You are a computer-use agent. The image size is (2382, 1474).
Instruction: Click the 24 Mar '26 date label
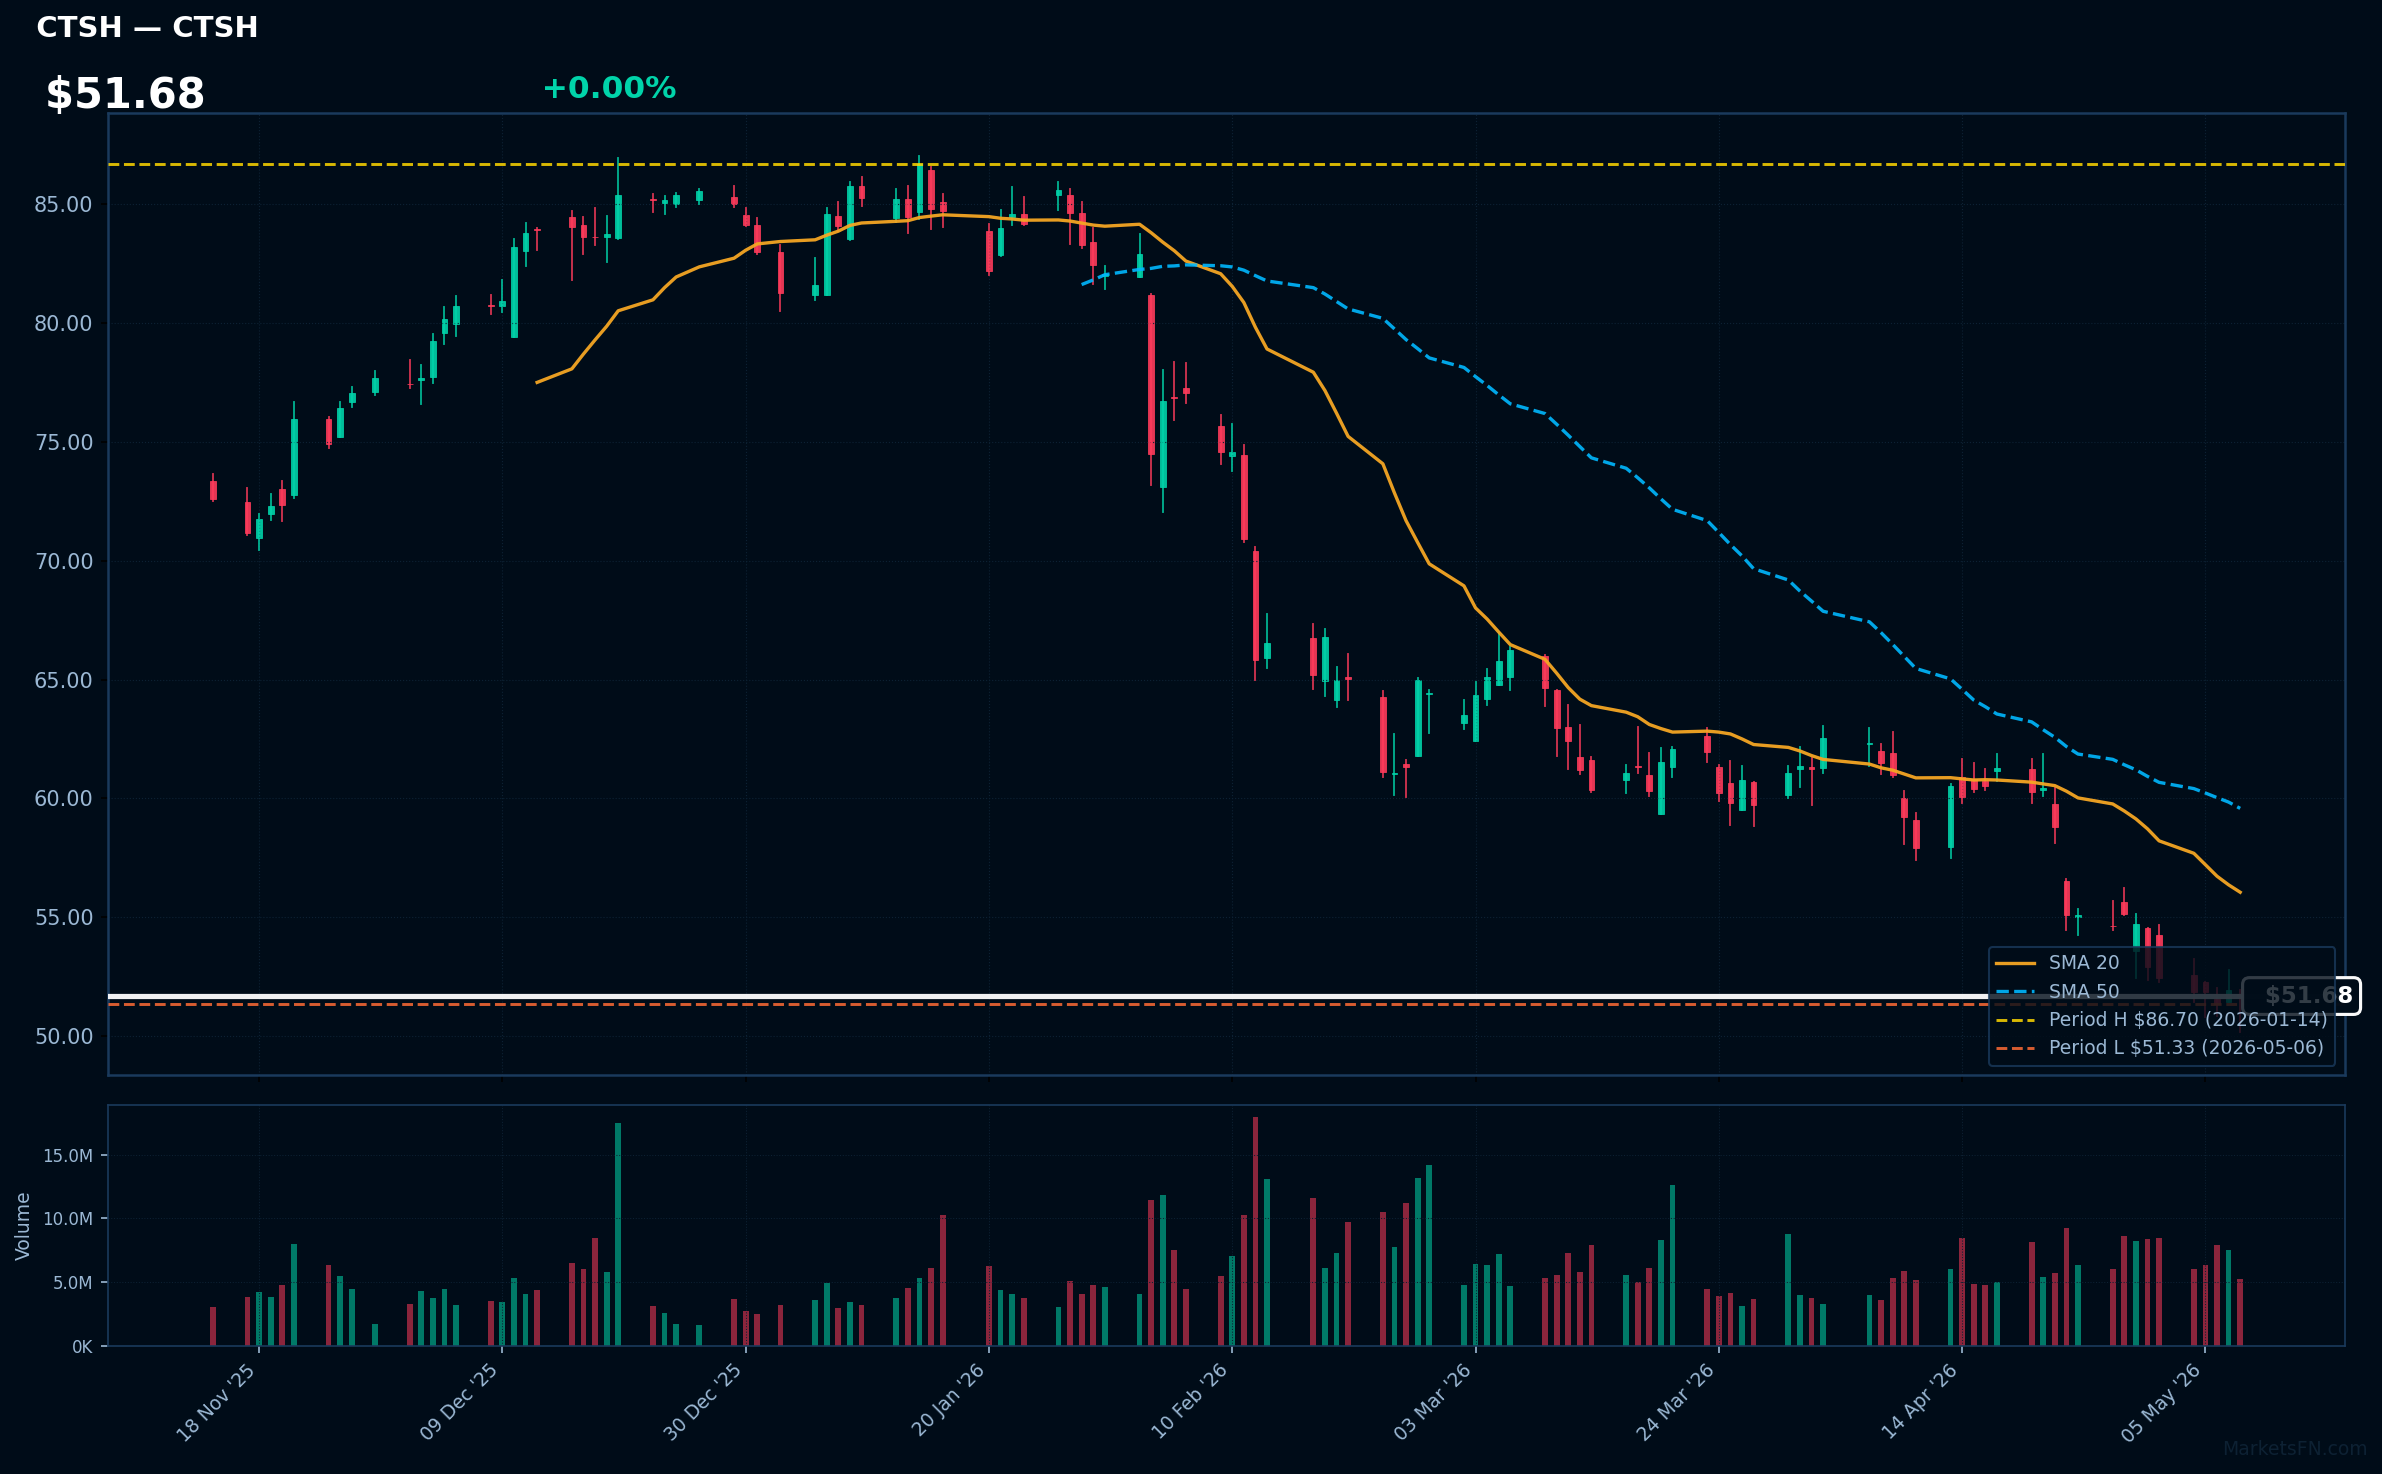tap(1676, 1402)
